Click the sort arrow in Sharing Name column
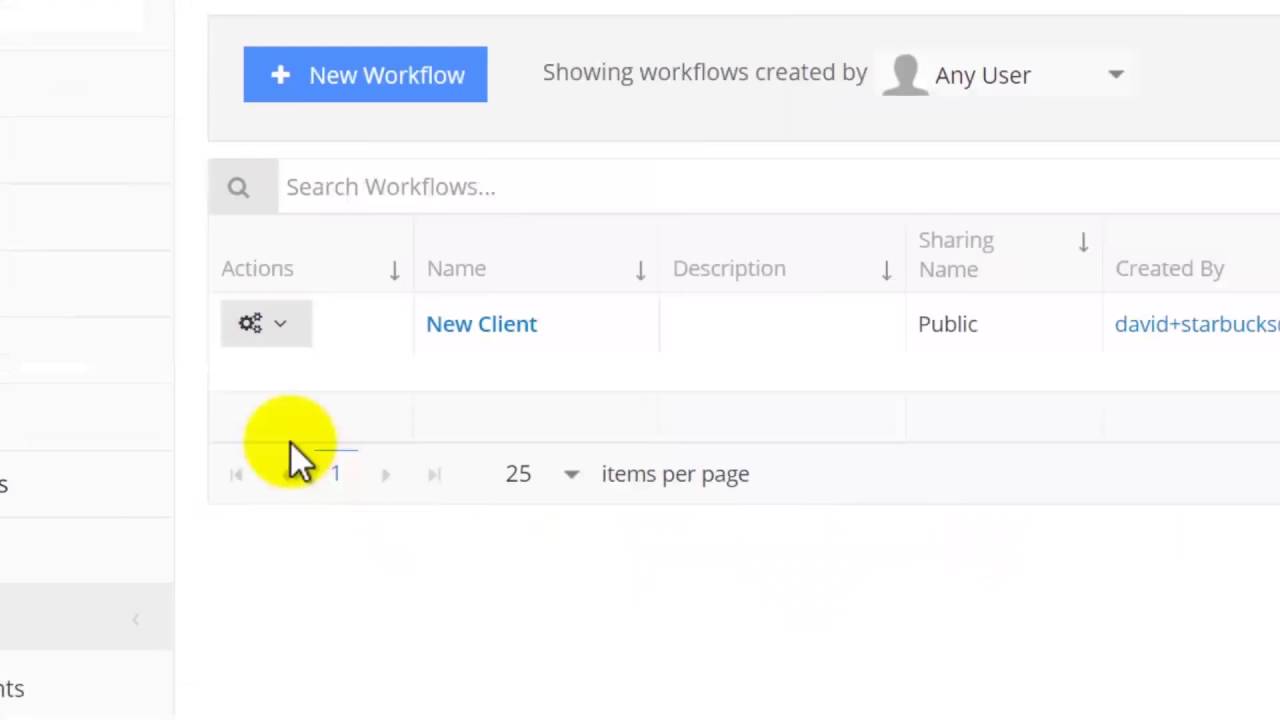Viewport: 1280px width, 720px height. [x=1083, y=242]
